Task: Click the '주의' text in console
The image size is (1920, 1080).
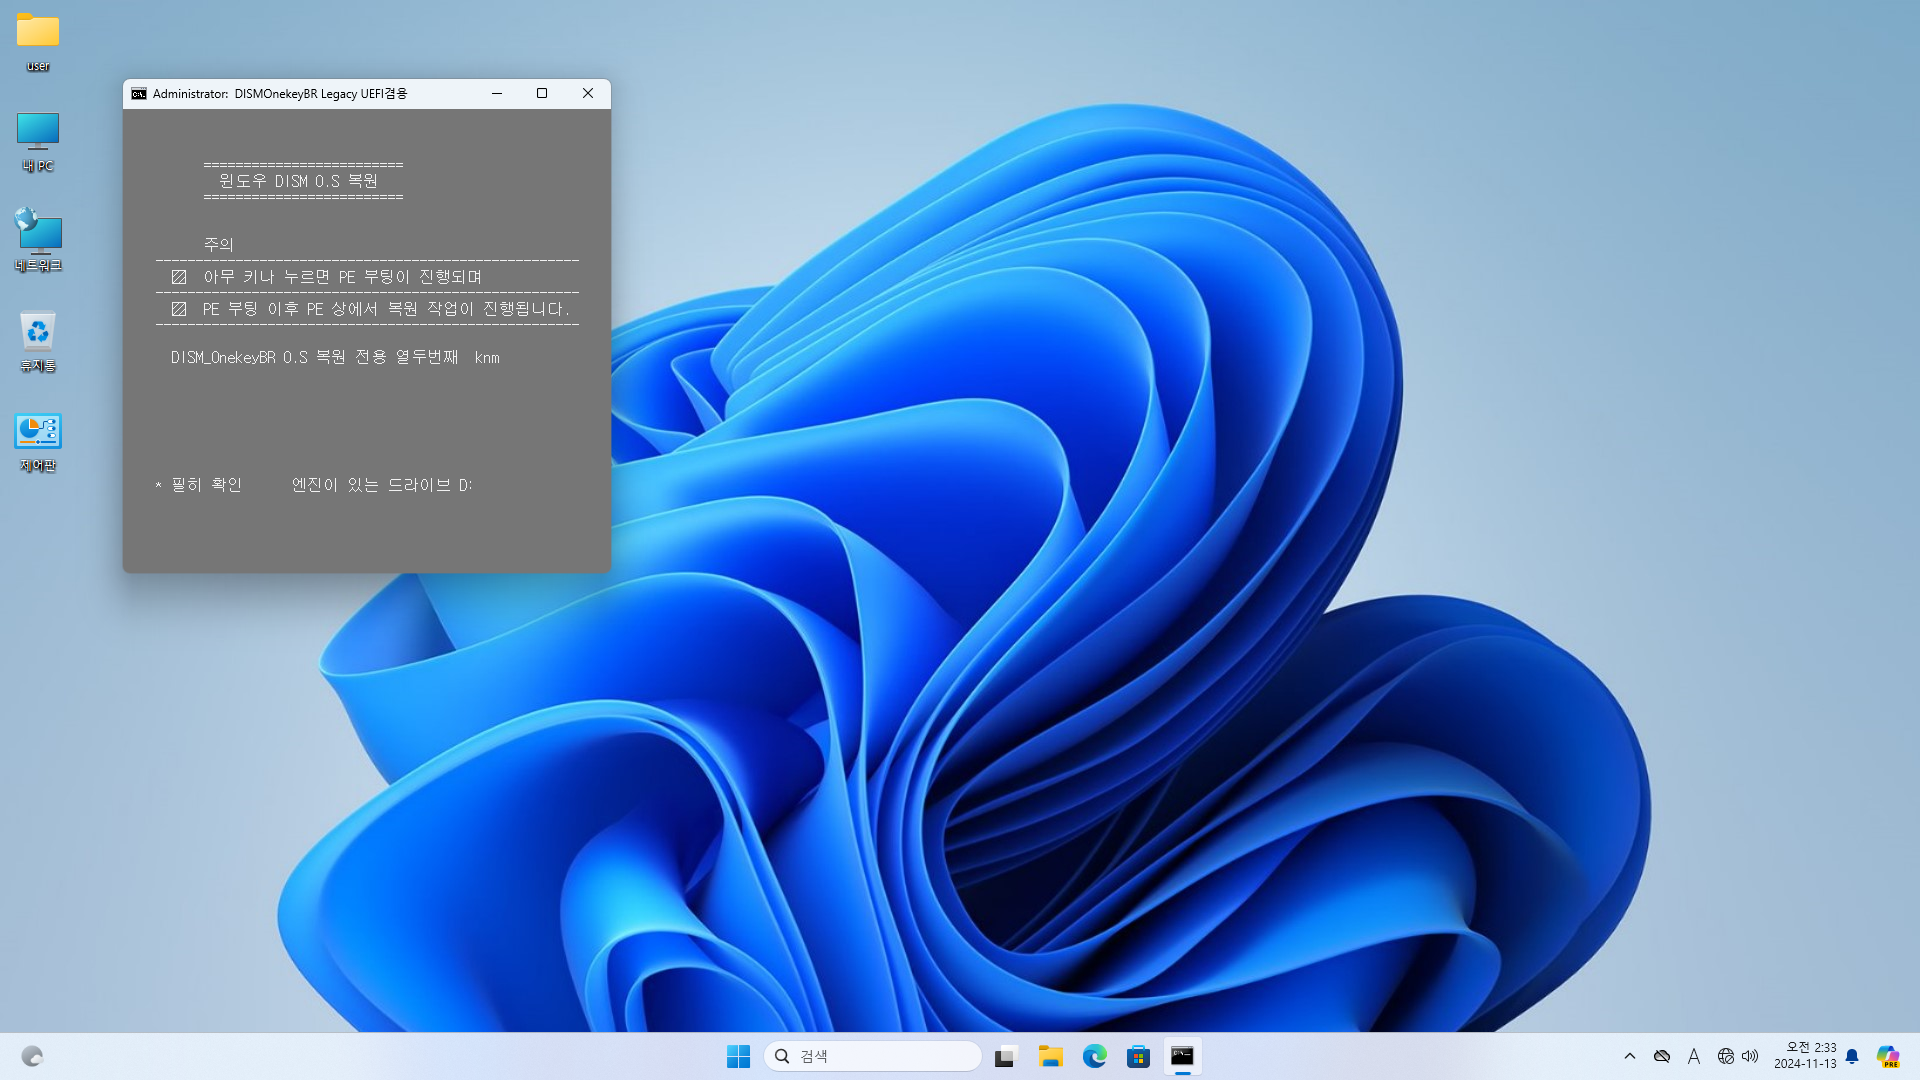Action: coord(218,244)
